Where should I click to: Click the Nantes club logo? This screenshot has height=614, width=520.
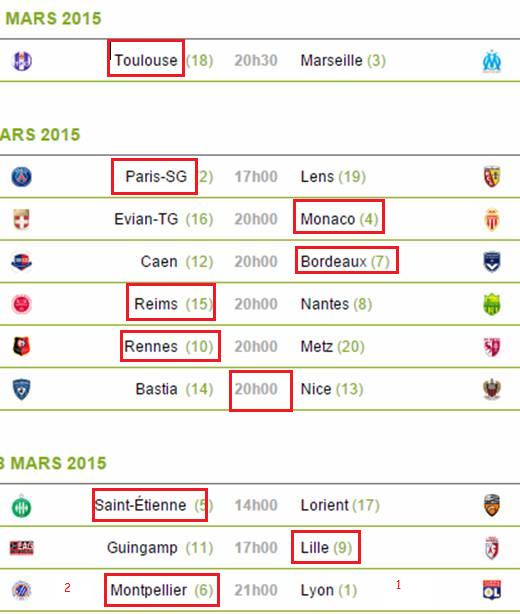click(492, 304)
